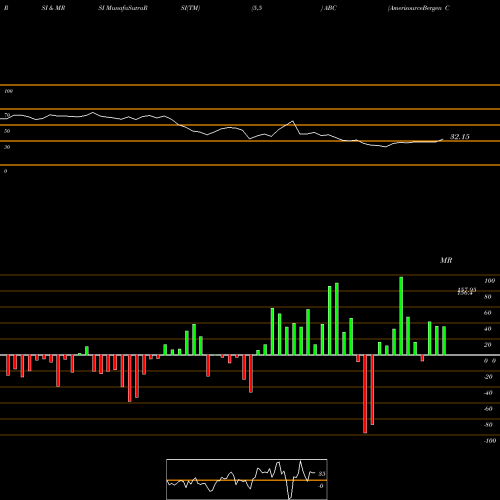500x500 pixels.
Task: Click the RSI value label 32.15
Action: (460, 137)
